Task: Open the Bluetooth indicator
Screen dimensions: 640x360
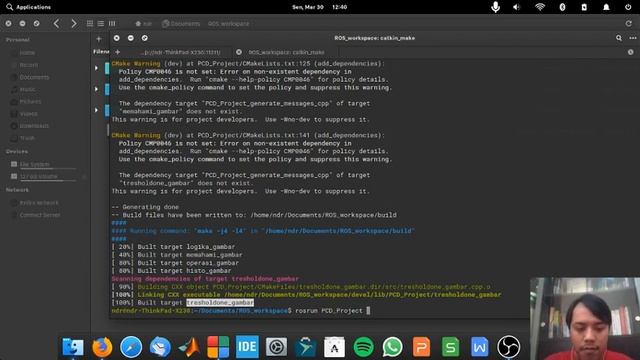Action: click(562, 7)
